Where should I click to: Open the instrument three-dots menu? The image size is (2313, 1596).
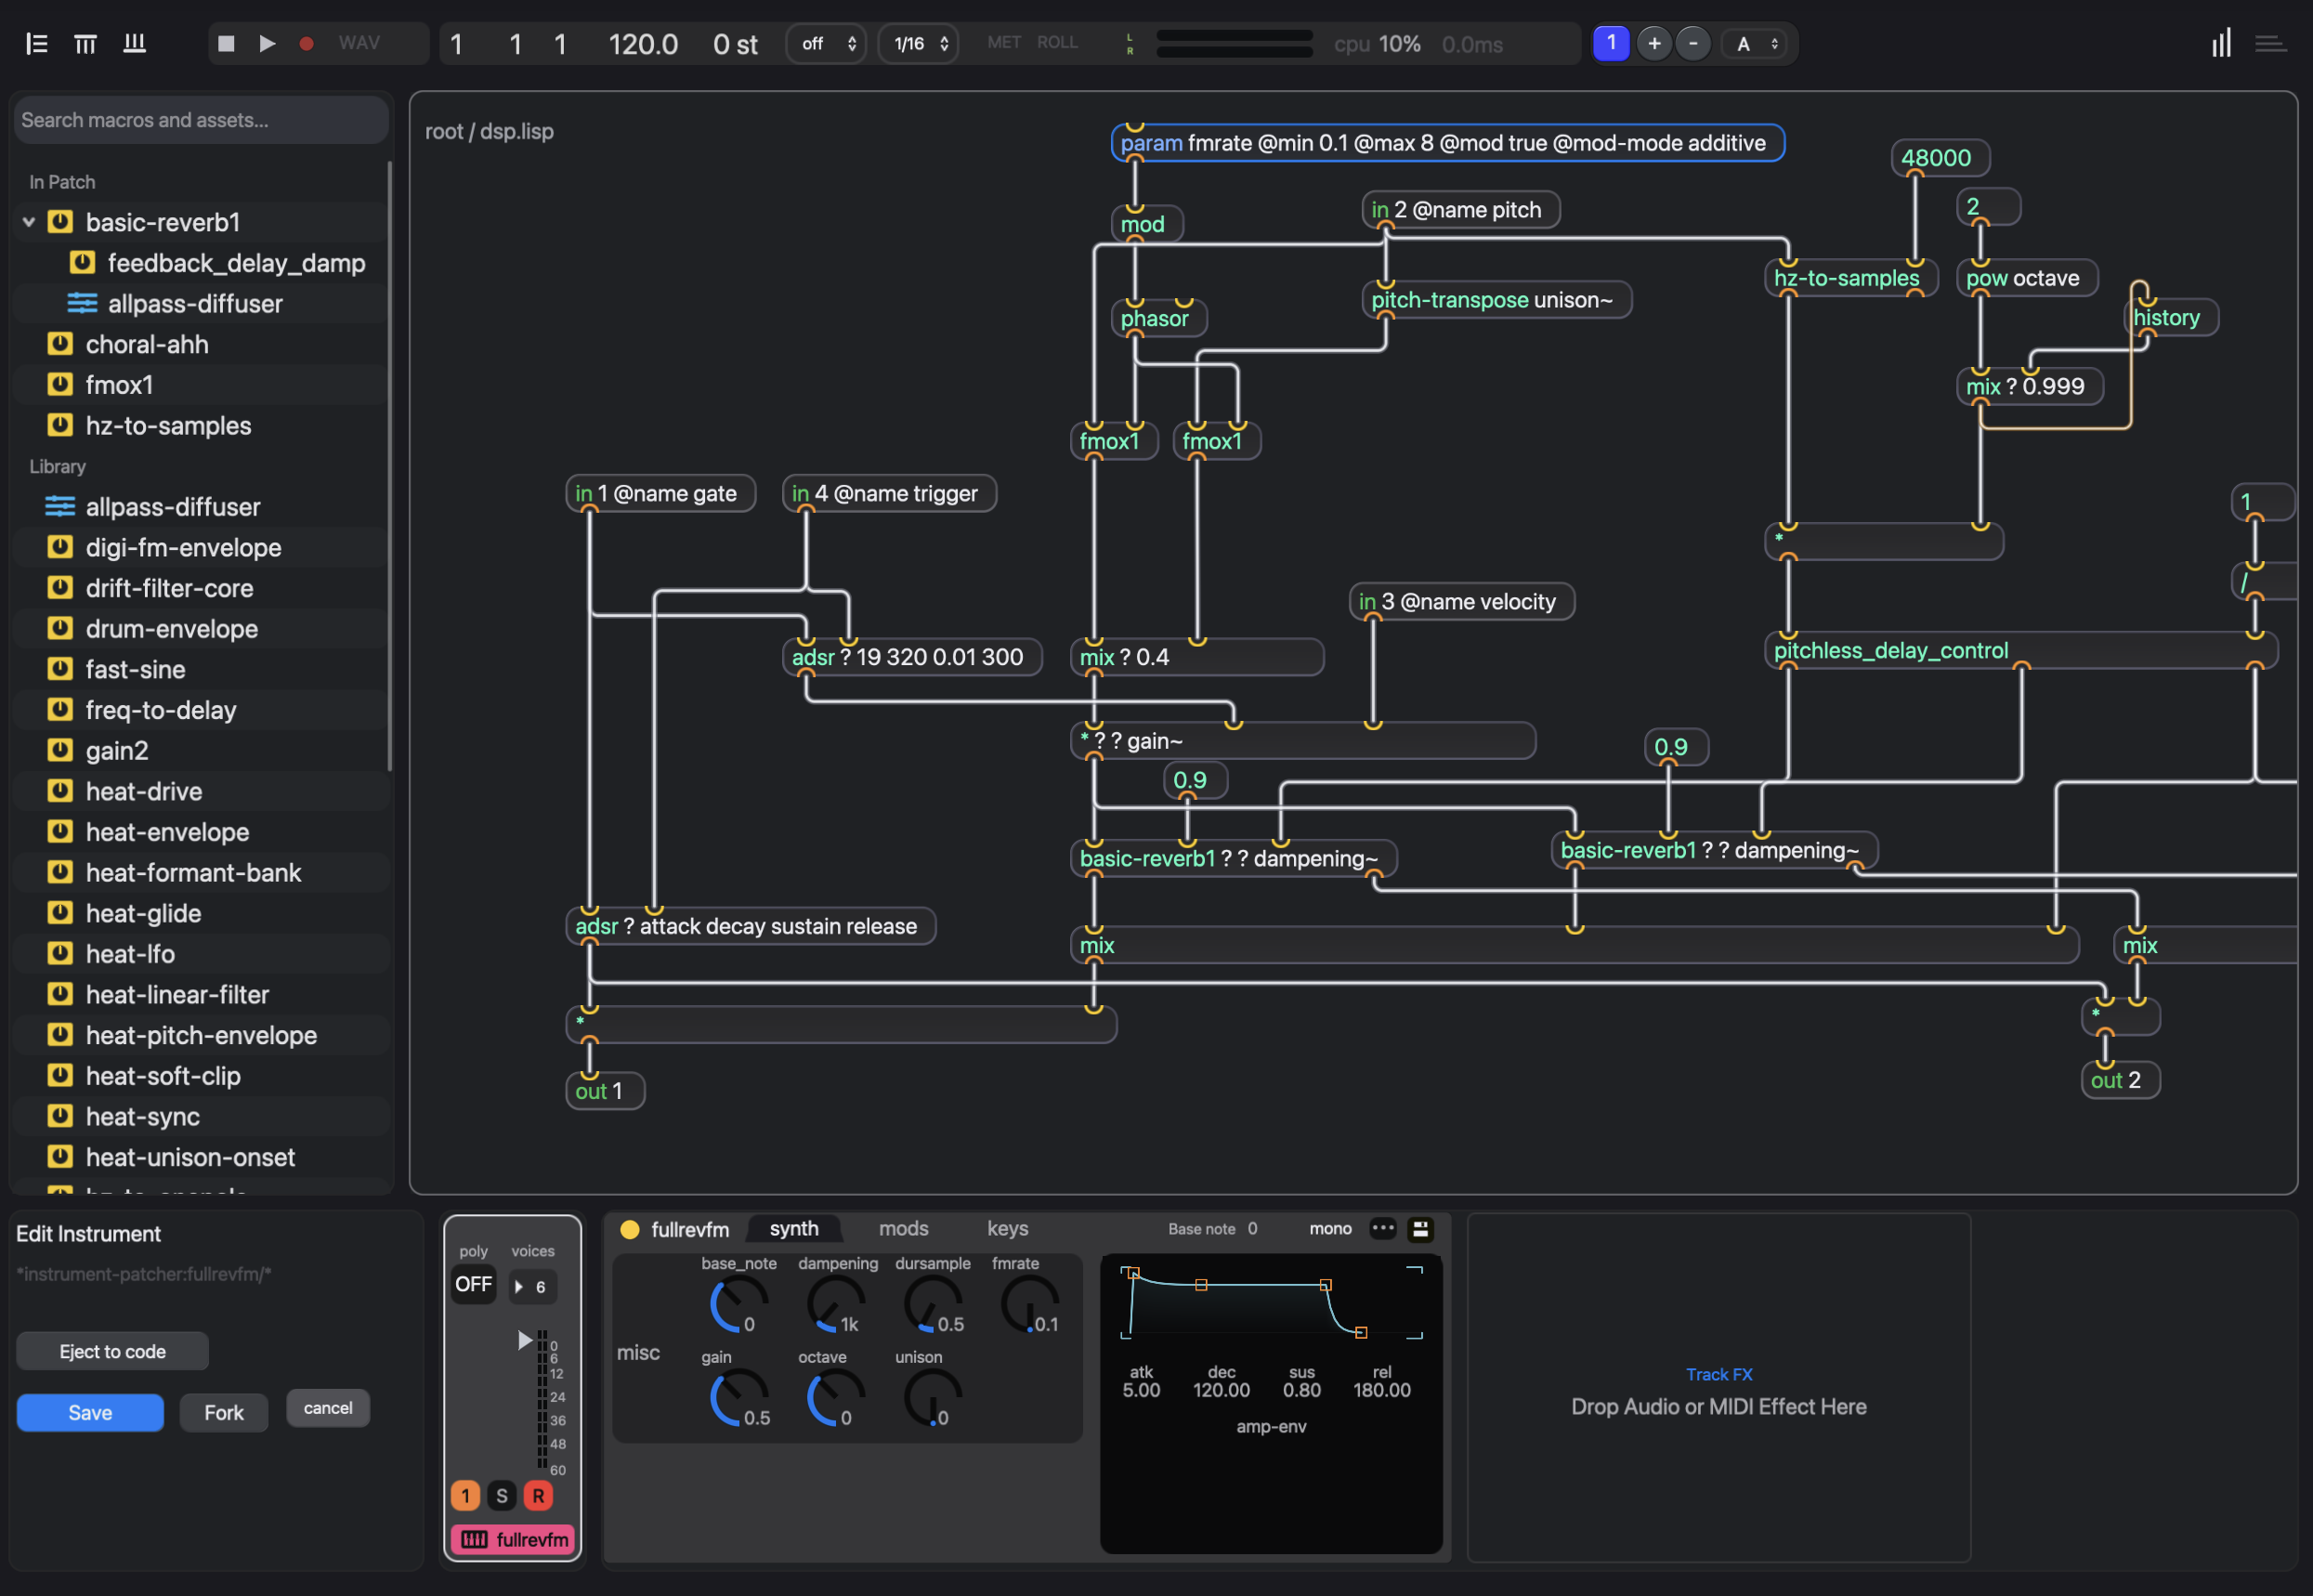click(1383, 1229)
